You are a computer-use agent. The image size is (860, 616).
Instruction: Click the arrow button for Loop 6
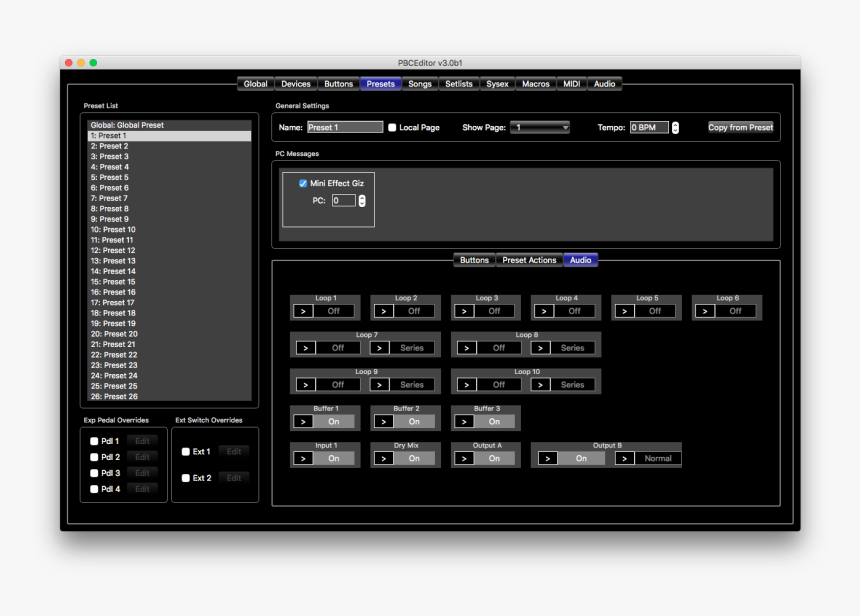click(x=705, y=312)
